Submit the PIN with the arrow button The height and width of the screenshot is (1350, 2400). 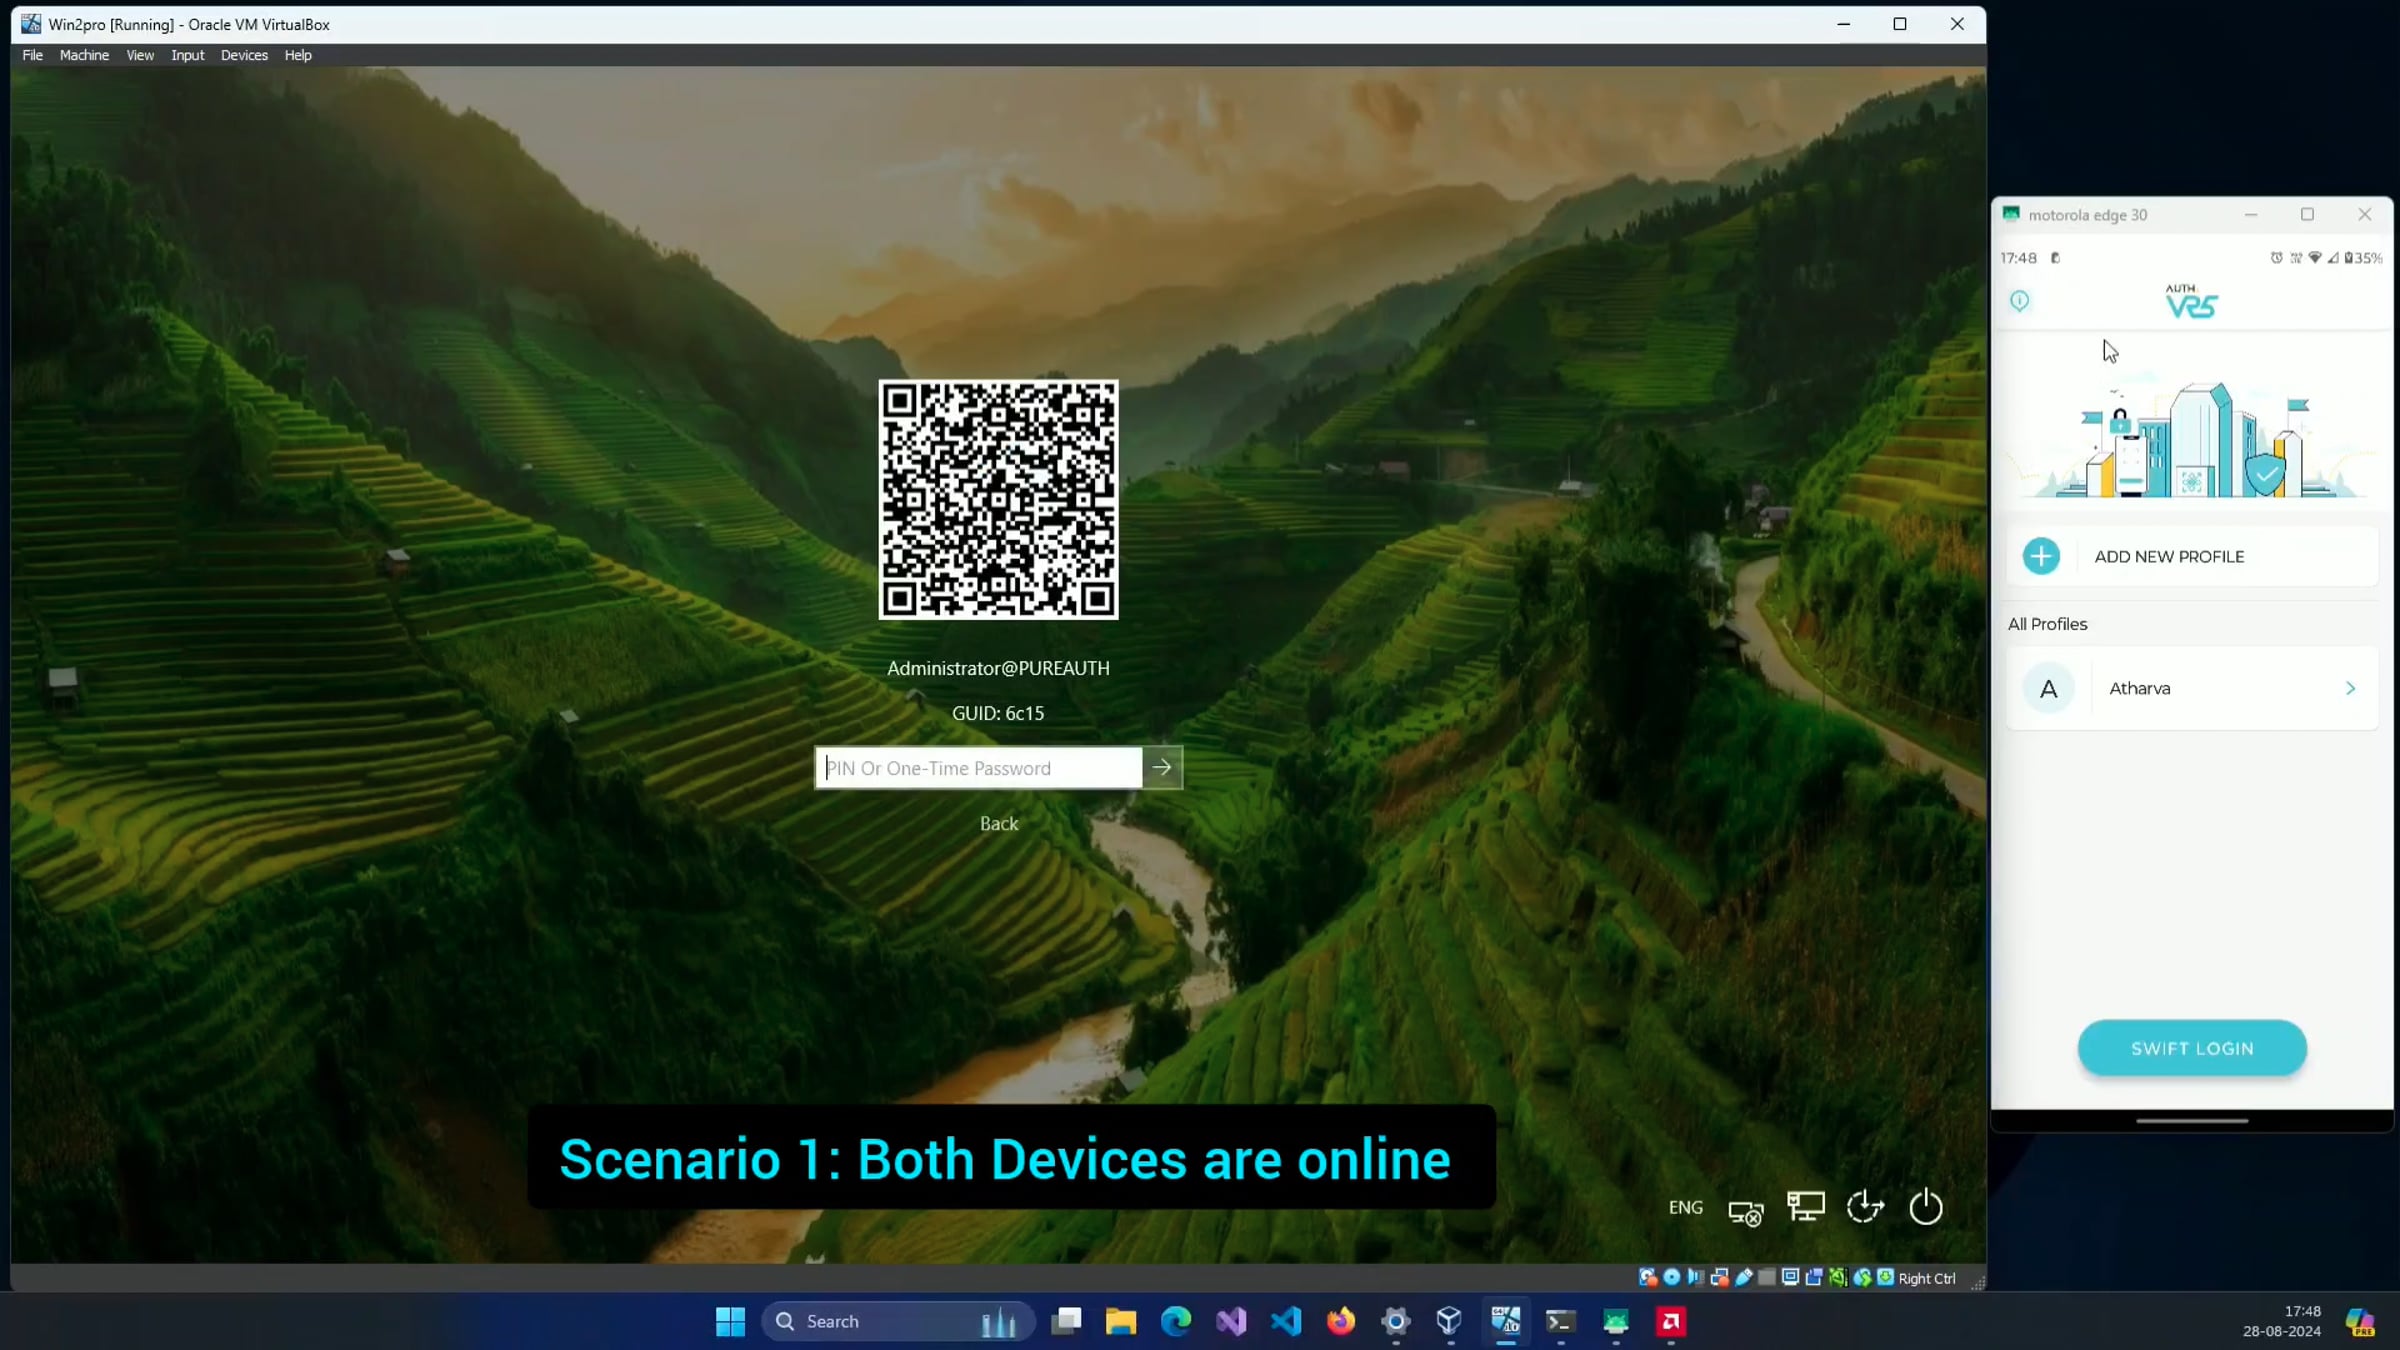click(1162, 768)
